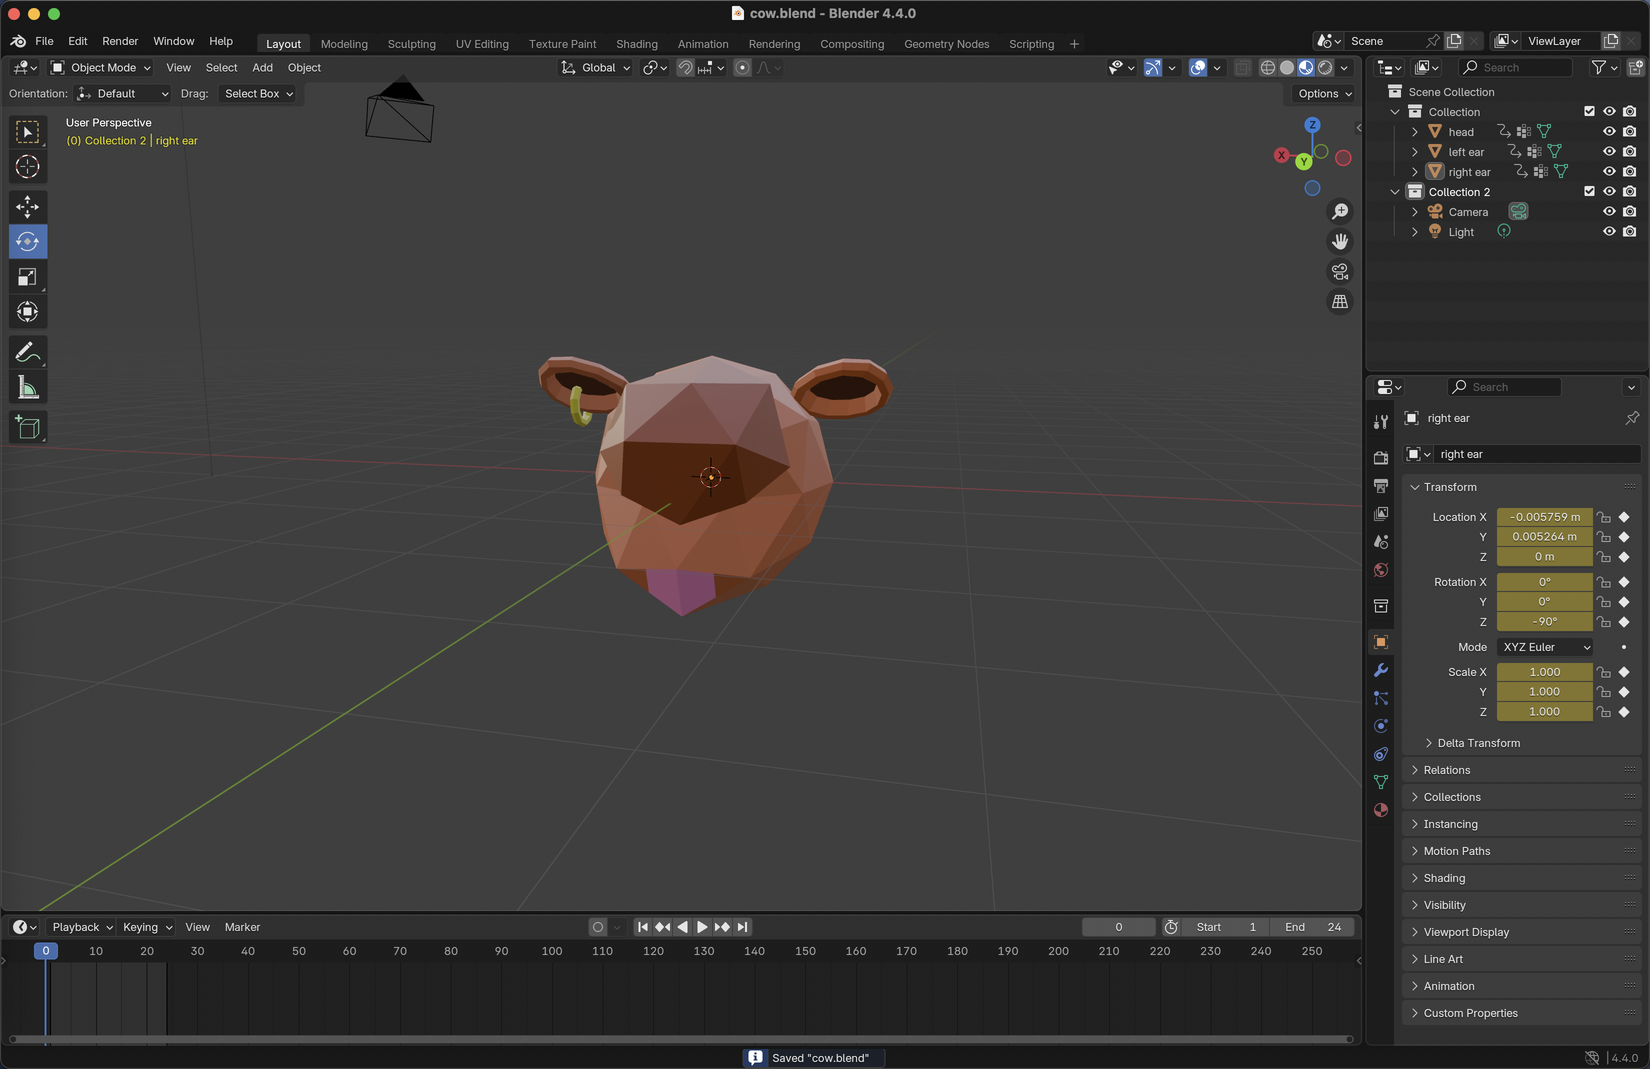Click the Location X value field

pyautogui.click(x=1545, y=517)
